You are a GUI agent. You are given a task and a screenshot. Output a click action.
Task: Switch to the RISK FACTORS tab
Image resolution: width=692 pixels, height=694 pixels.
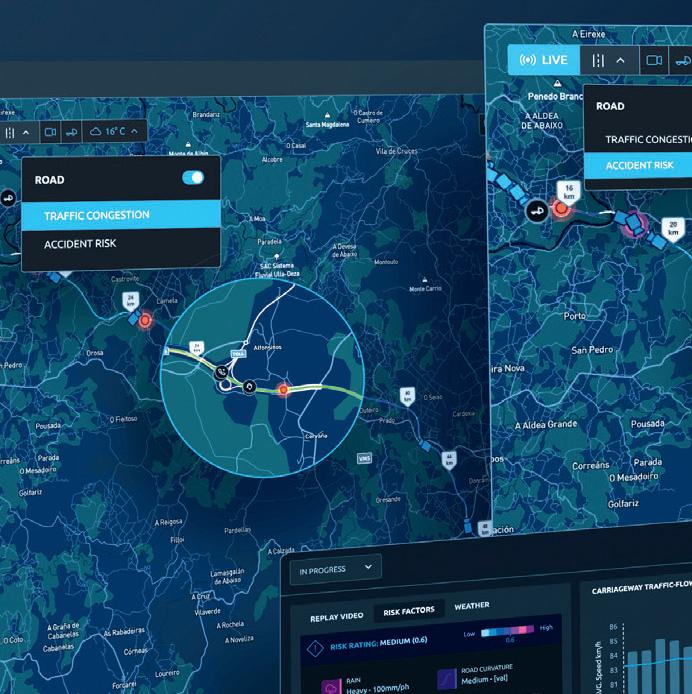click(409, 611)
